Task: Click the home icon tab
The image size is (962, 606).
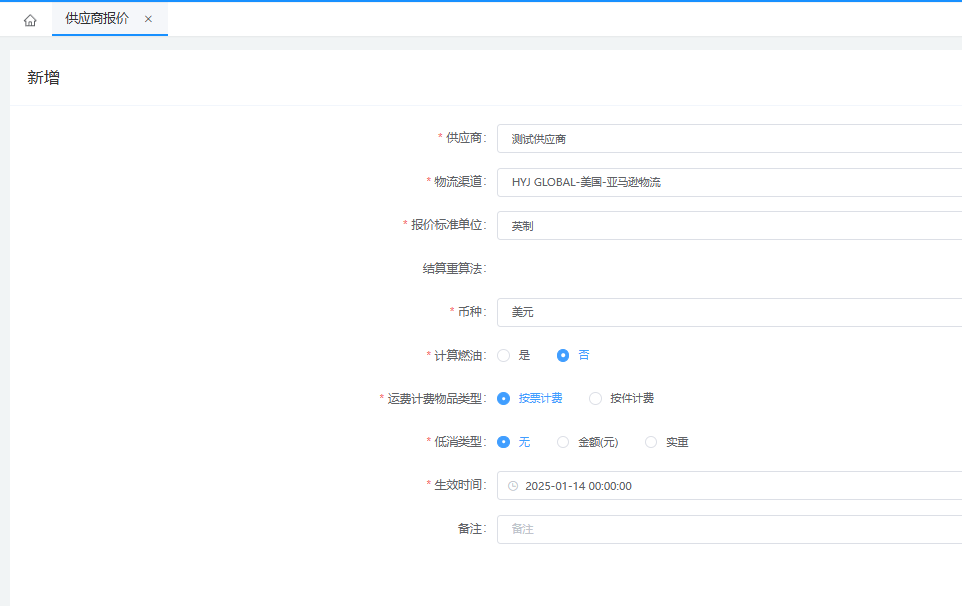Action: coord(30,20)
